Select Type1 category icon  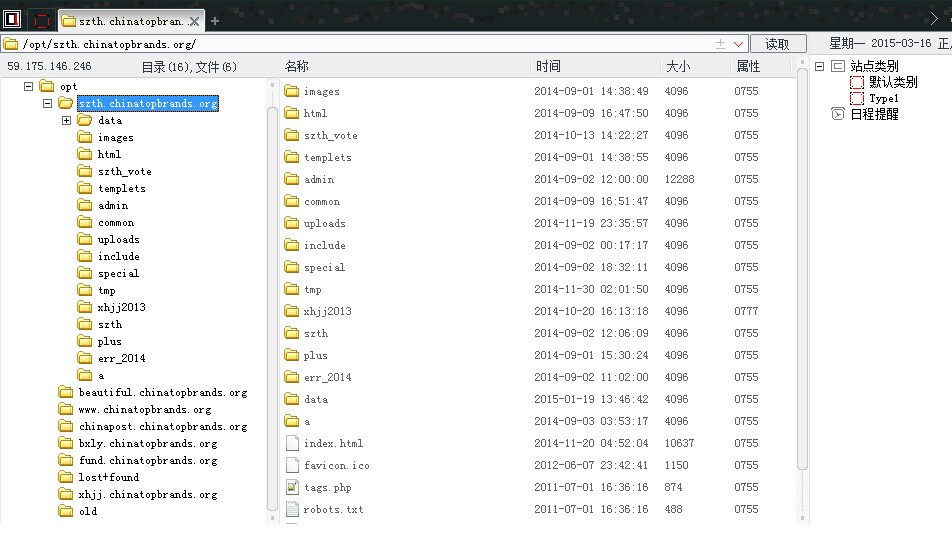tap(857, 98)
